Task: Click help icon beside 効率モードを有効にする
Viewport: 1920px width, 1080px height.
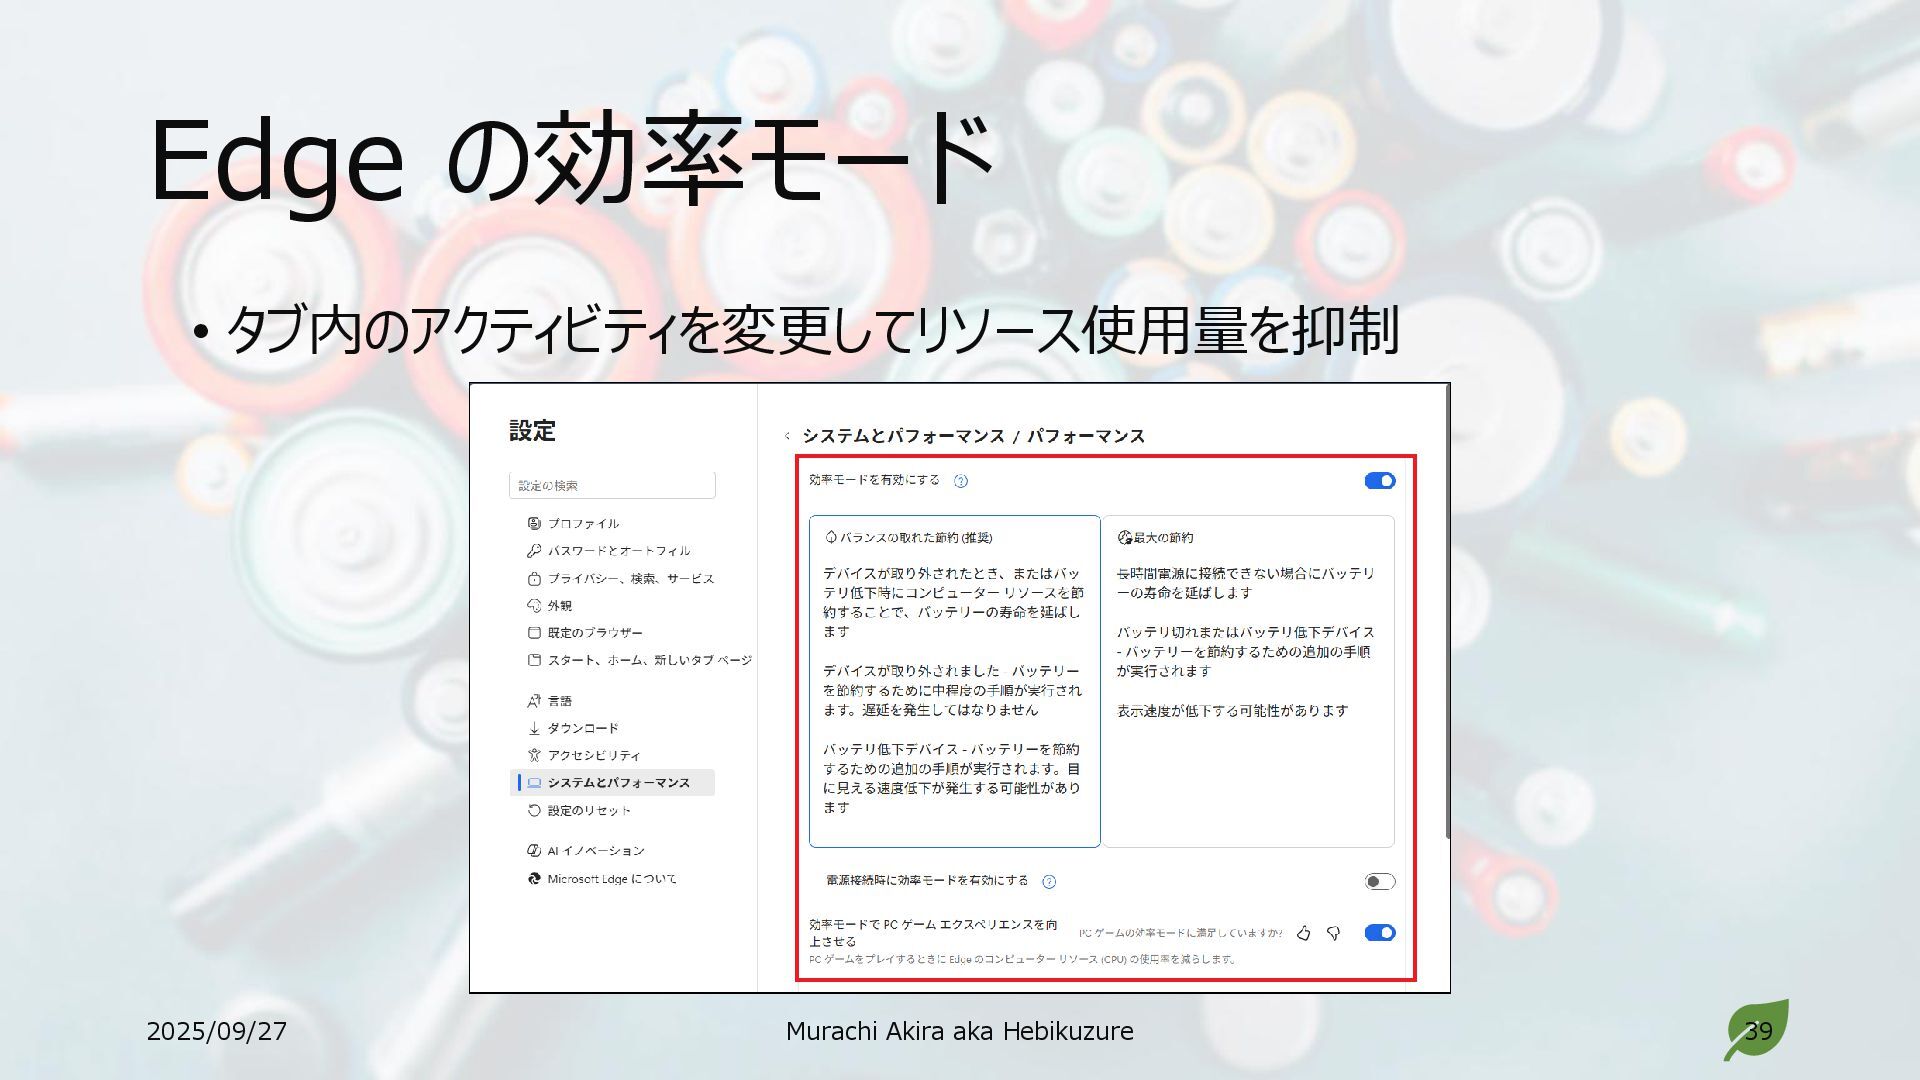Action: point(961,481)
